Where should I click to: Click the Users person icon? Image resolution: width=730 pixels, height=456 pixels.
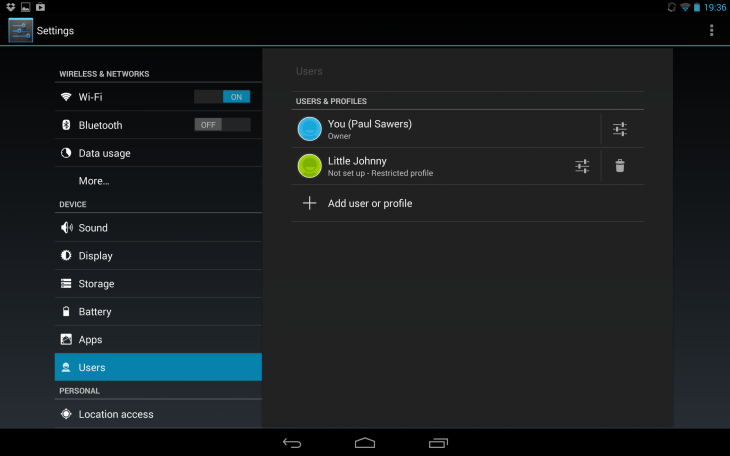[x=66, y=367]
